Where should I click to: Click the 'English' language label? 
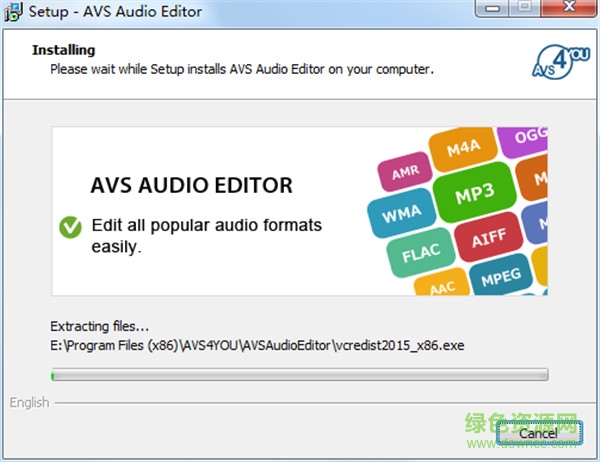[29, 402]
